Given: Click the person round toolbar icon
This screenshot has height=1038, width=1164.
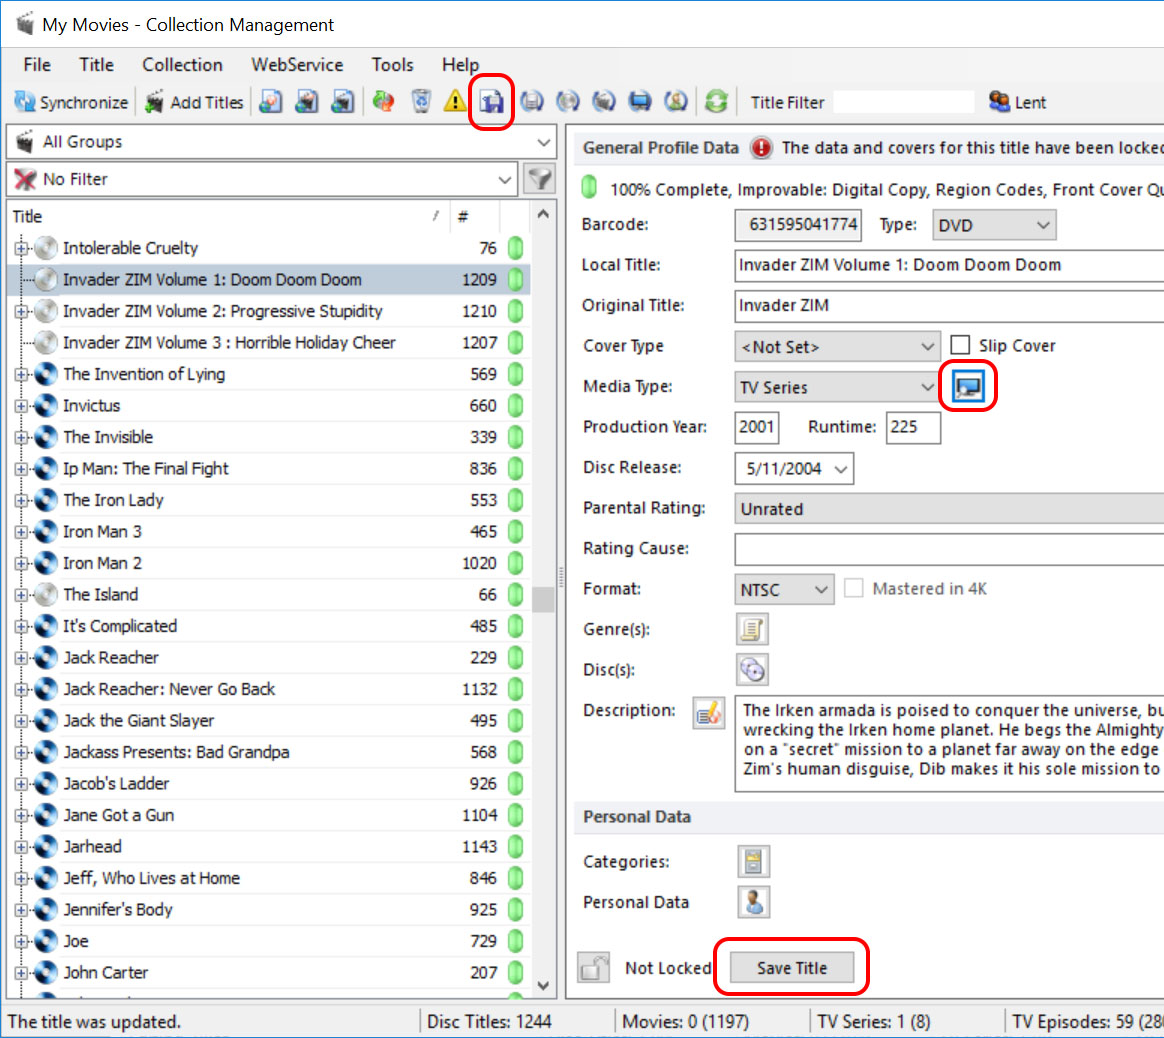Looking at the screenshot, I should pyautogui.click(x=676, y=102).
